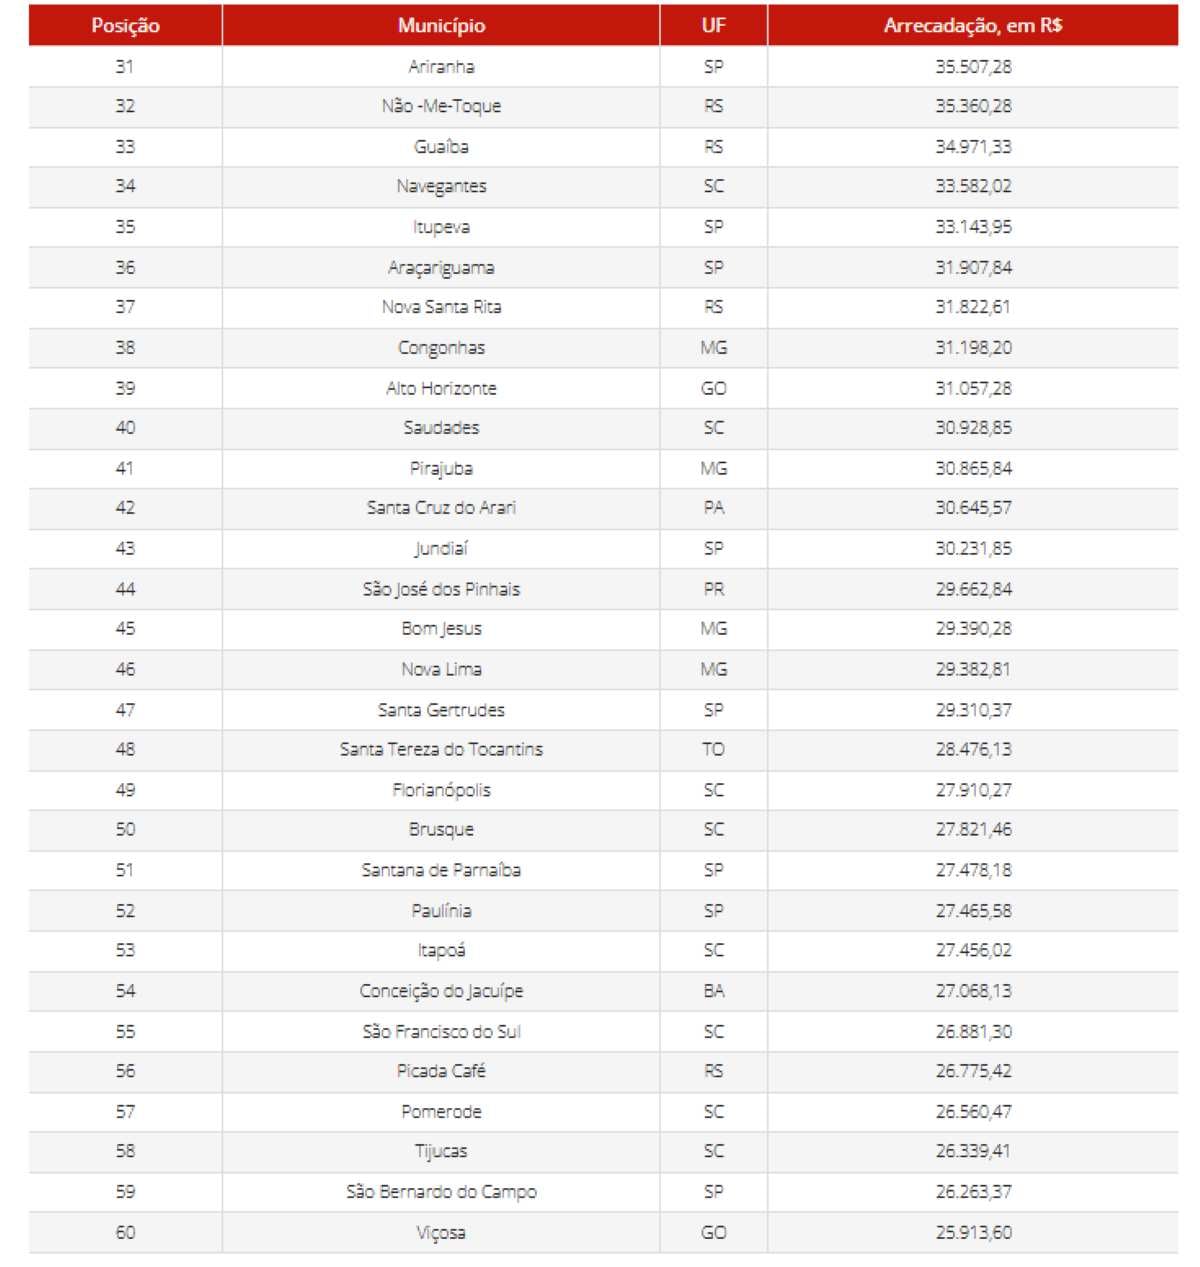Viewport: 1200px width, 1267px height.
Task: Select the Santa Tereza do Tocantins cell
Action: point(441,749)
